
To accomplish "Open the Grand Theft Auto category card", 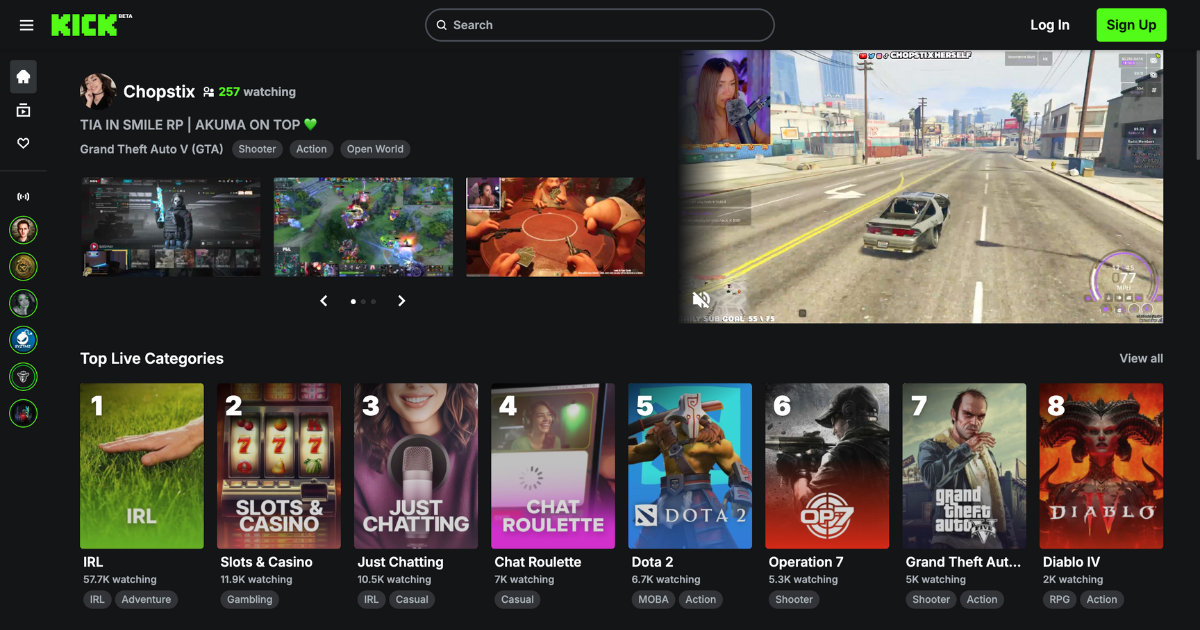I will click(x=964, y=466).
